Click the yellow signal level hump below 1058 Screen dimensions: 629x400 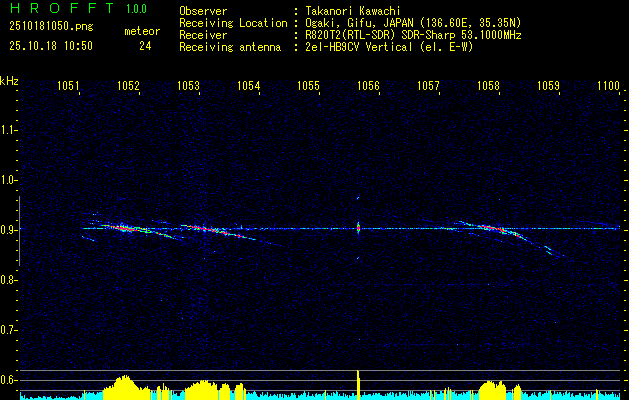[493, 390]
